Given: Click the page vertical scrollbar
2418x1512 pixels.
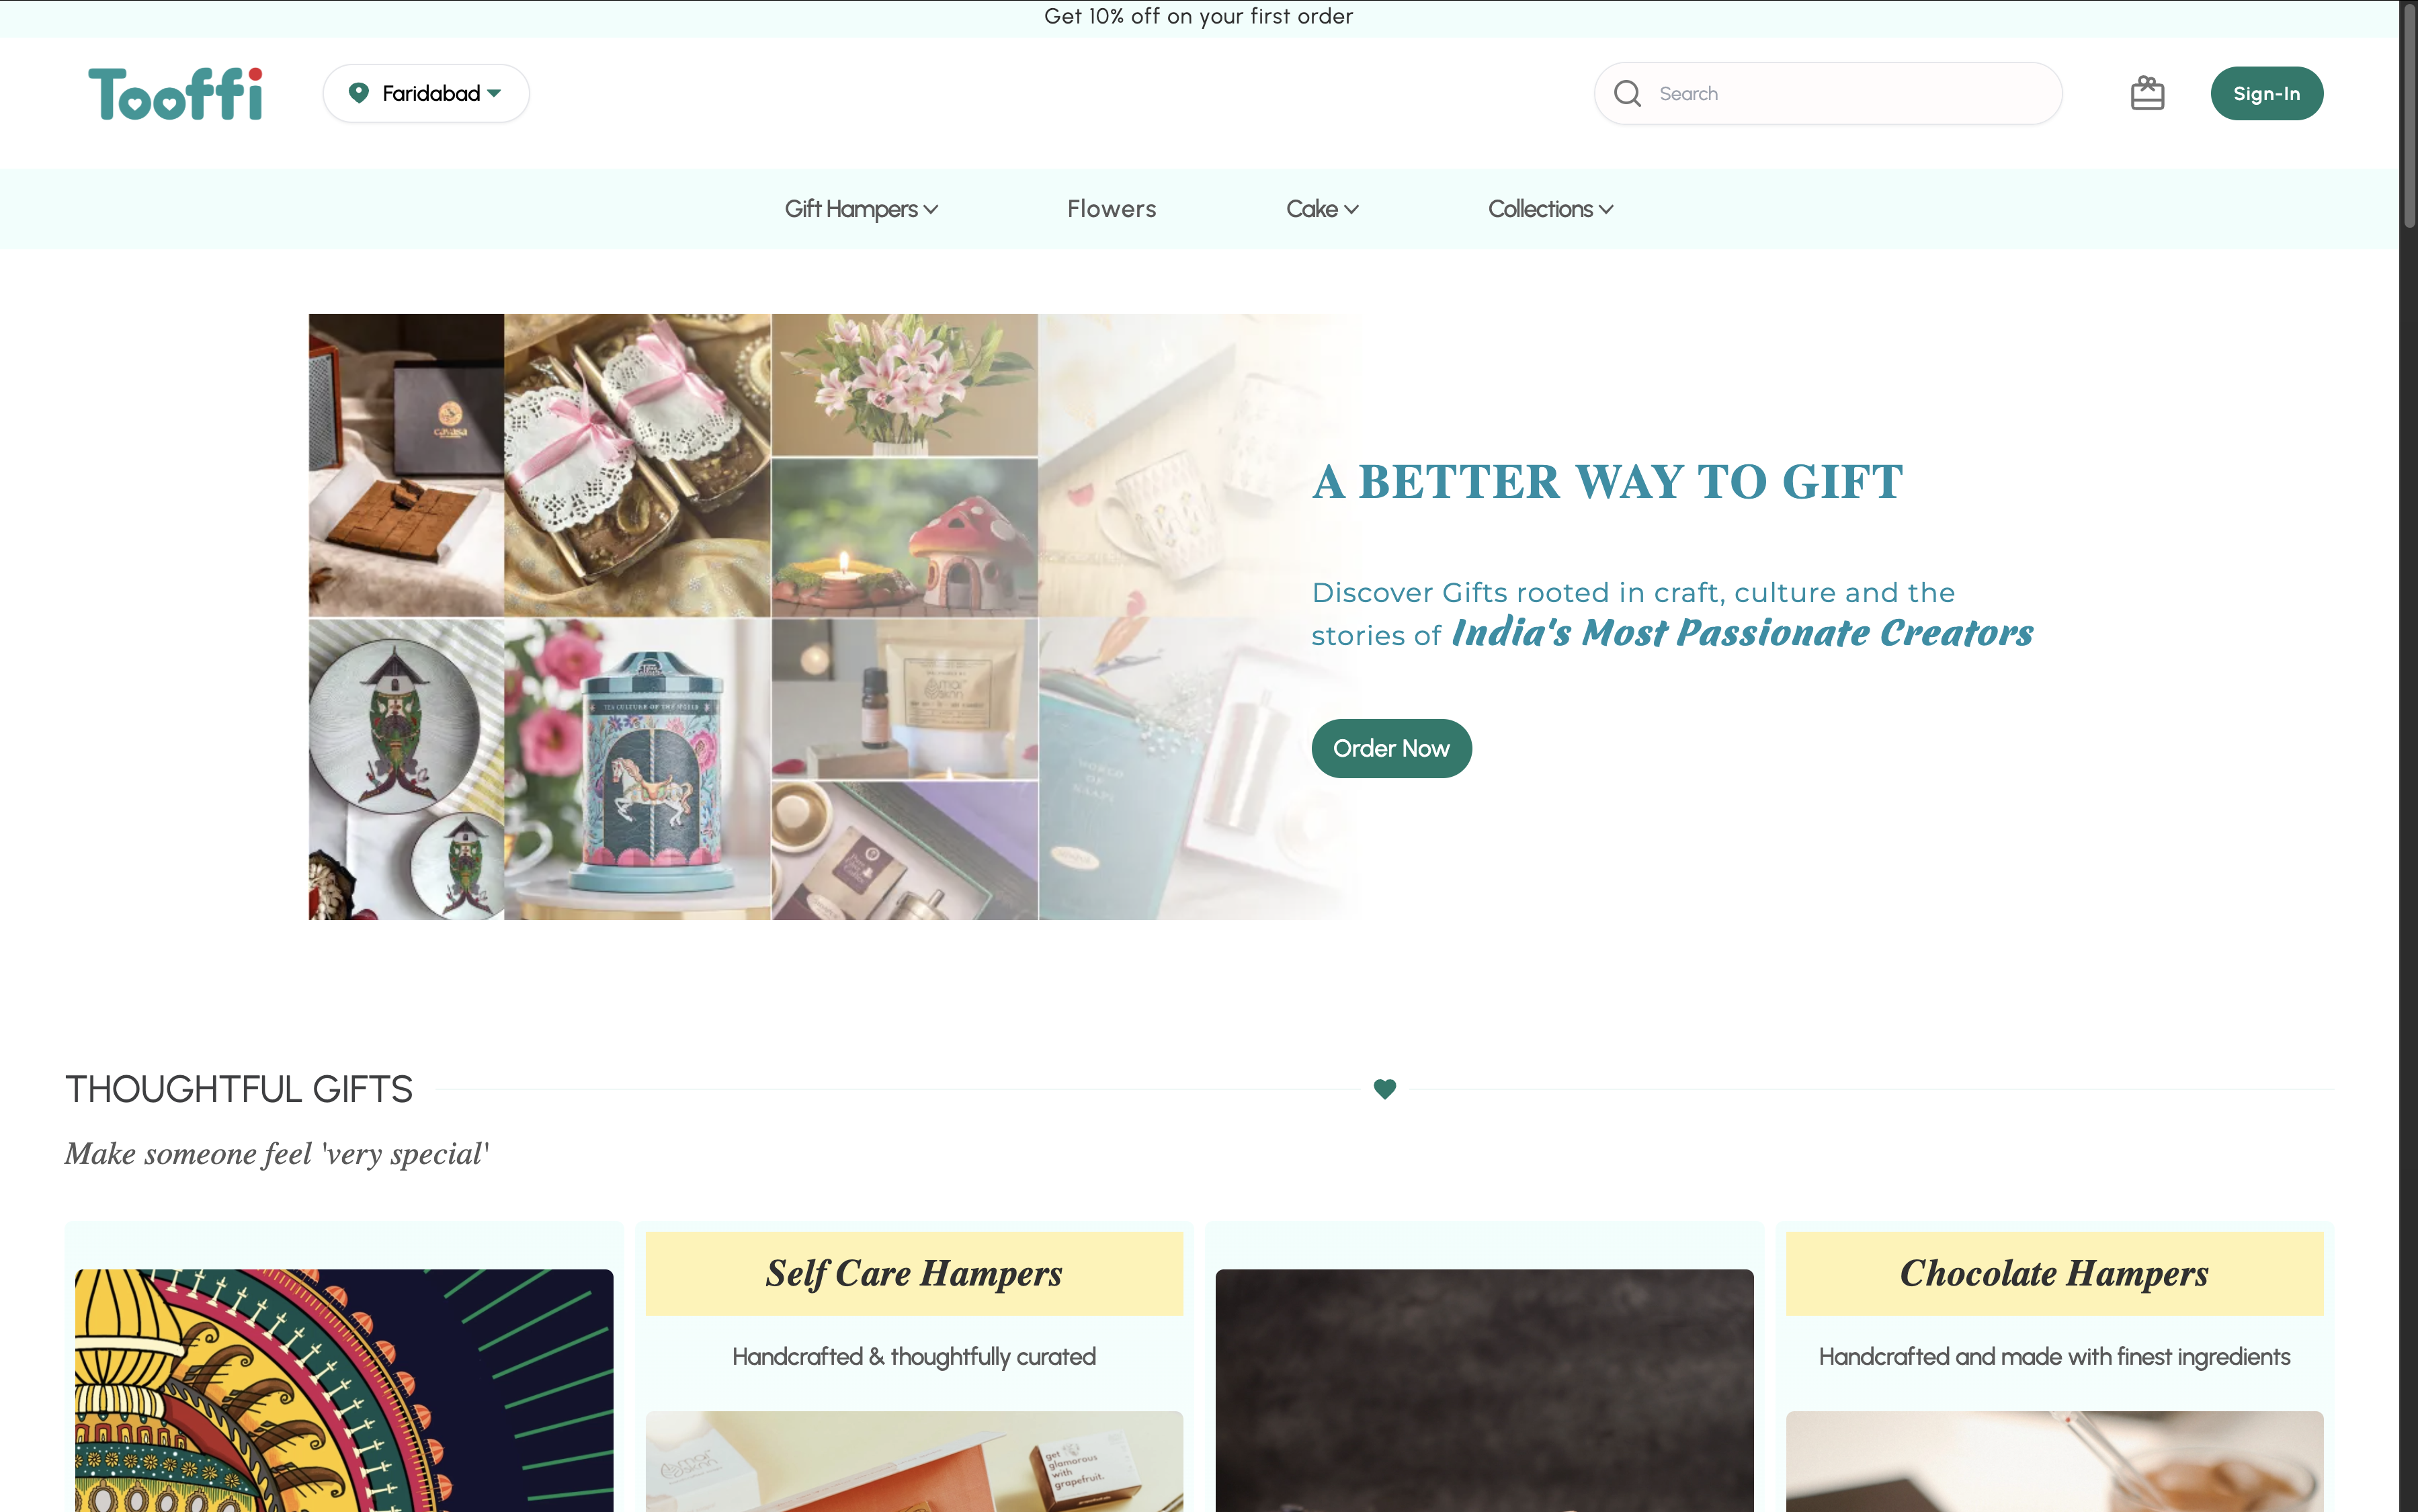Looking at the screenshot, I should tap(2408, 756).
